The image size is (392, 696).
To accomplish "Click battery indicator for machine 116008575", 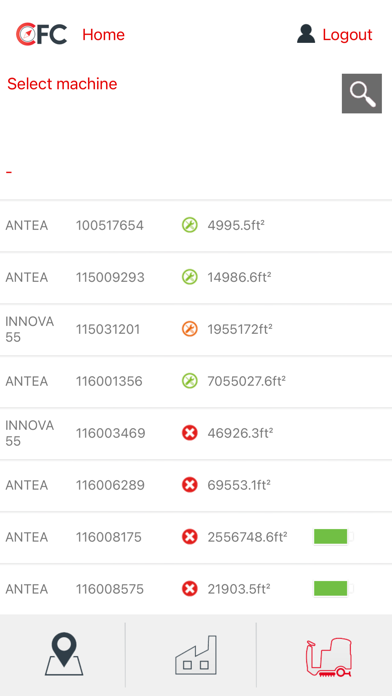I will point(334,589).
